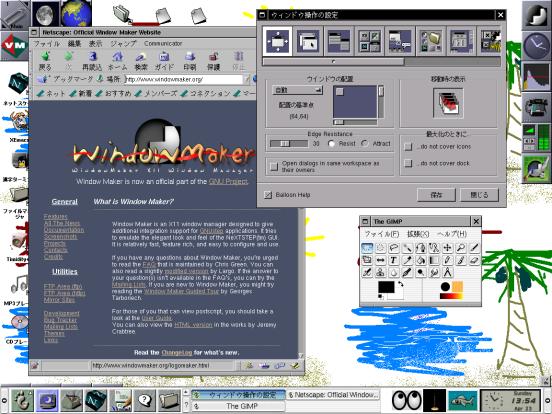This screenshot has width=552, height=414.
Task: Click Netscape Guide (ガイド) toolbar icon
Action: [164, 61]
